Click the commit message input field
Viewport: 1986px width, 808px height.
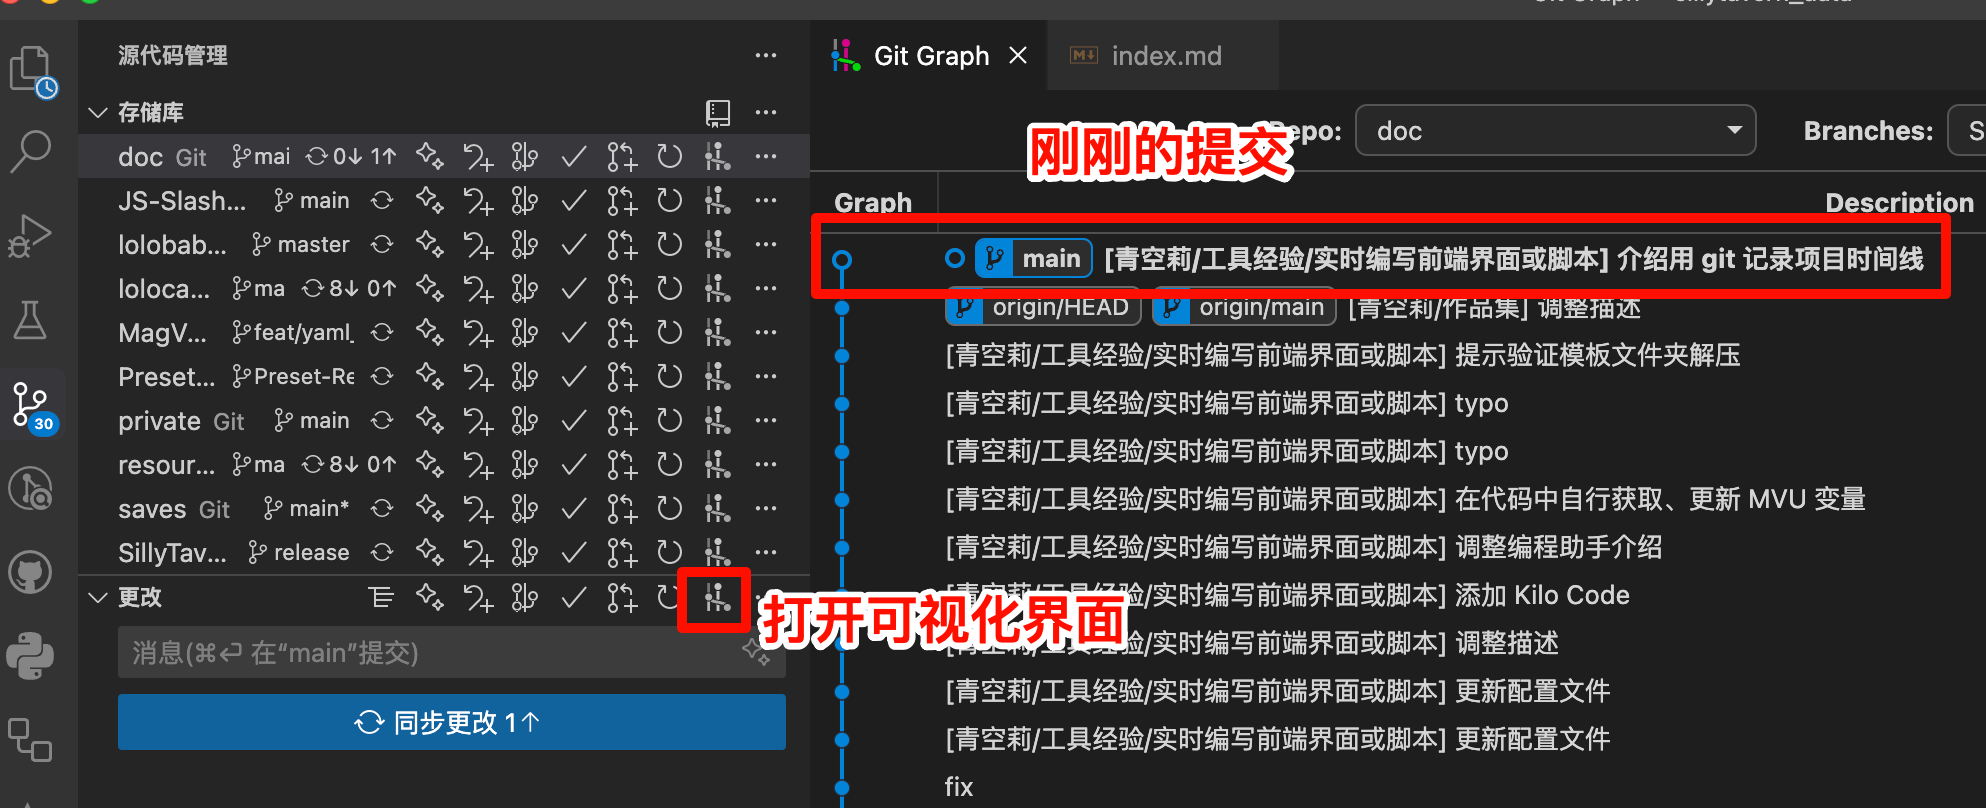tap(430, 653)
